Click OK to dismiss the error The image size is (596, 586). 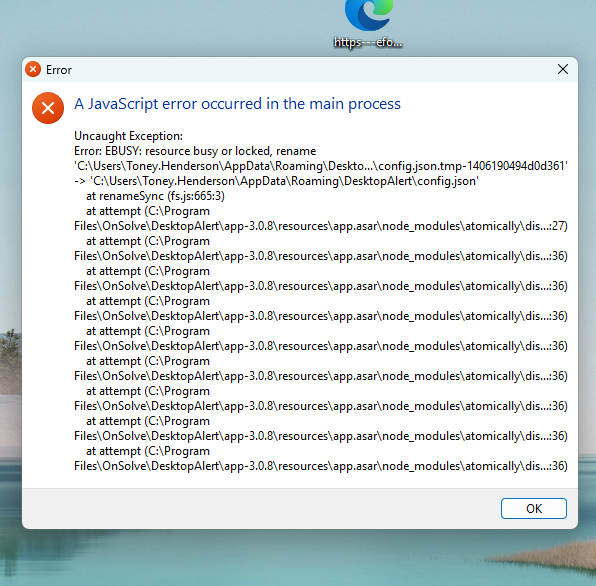pos(533,508)
